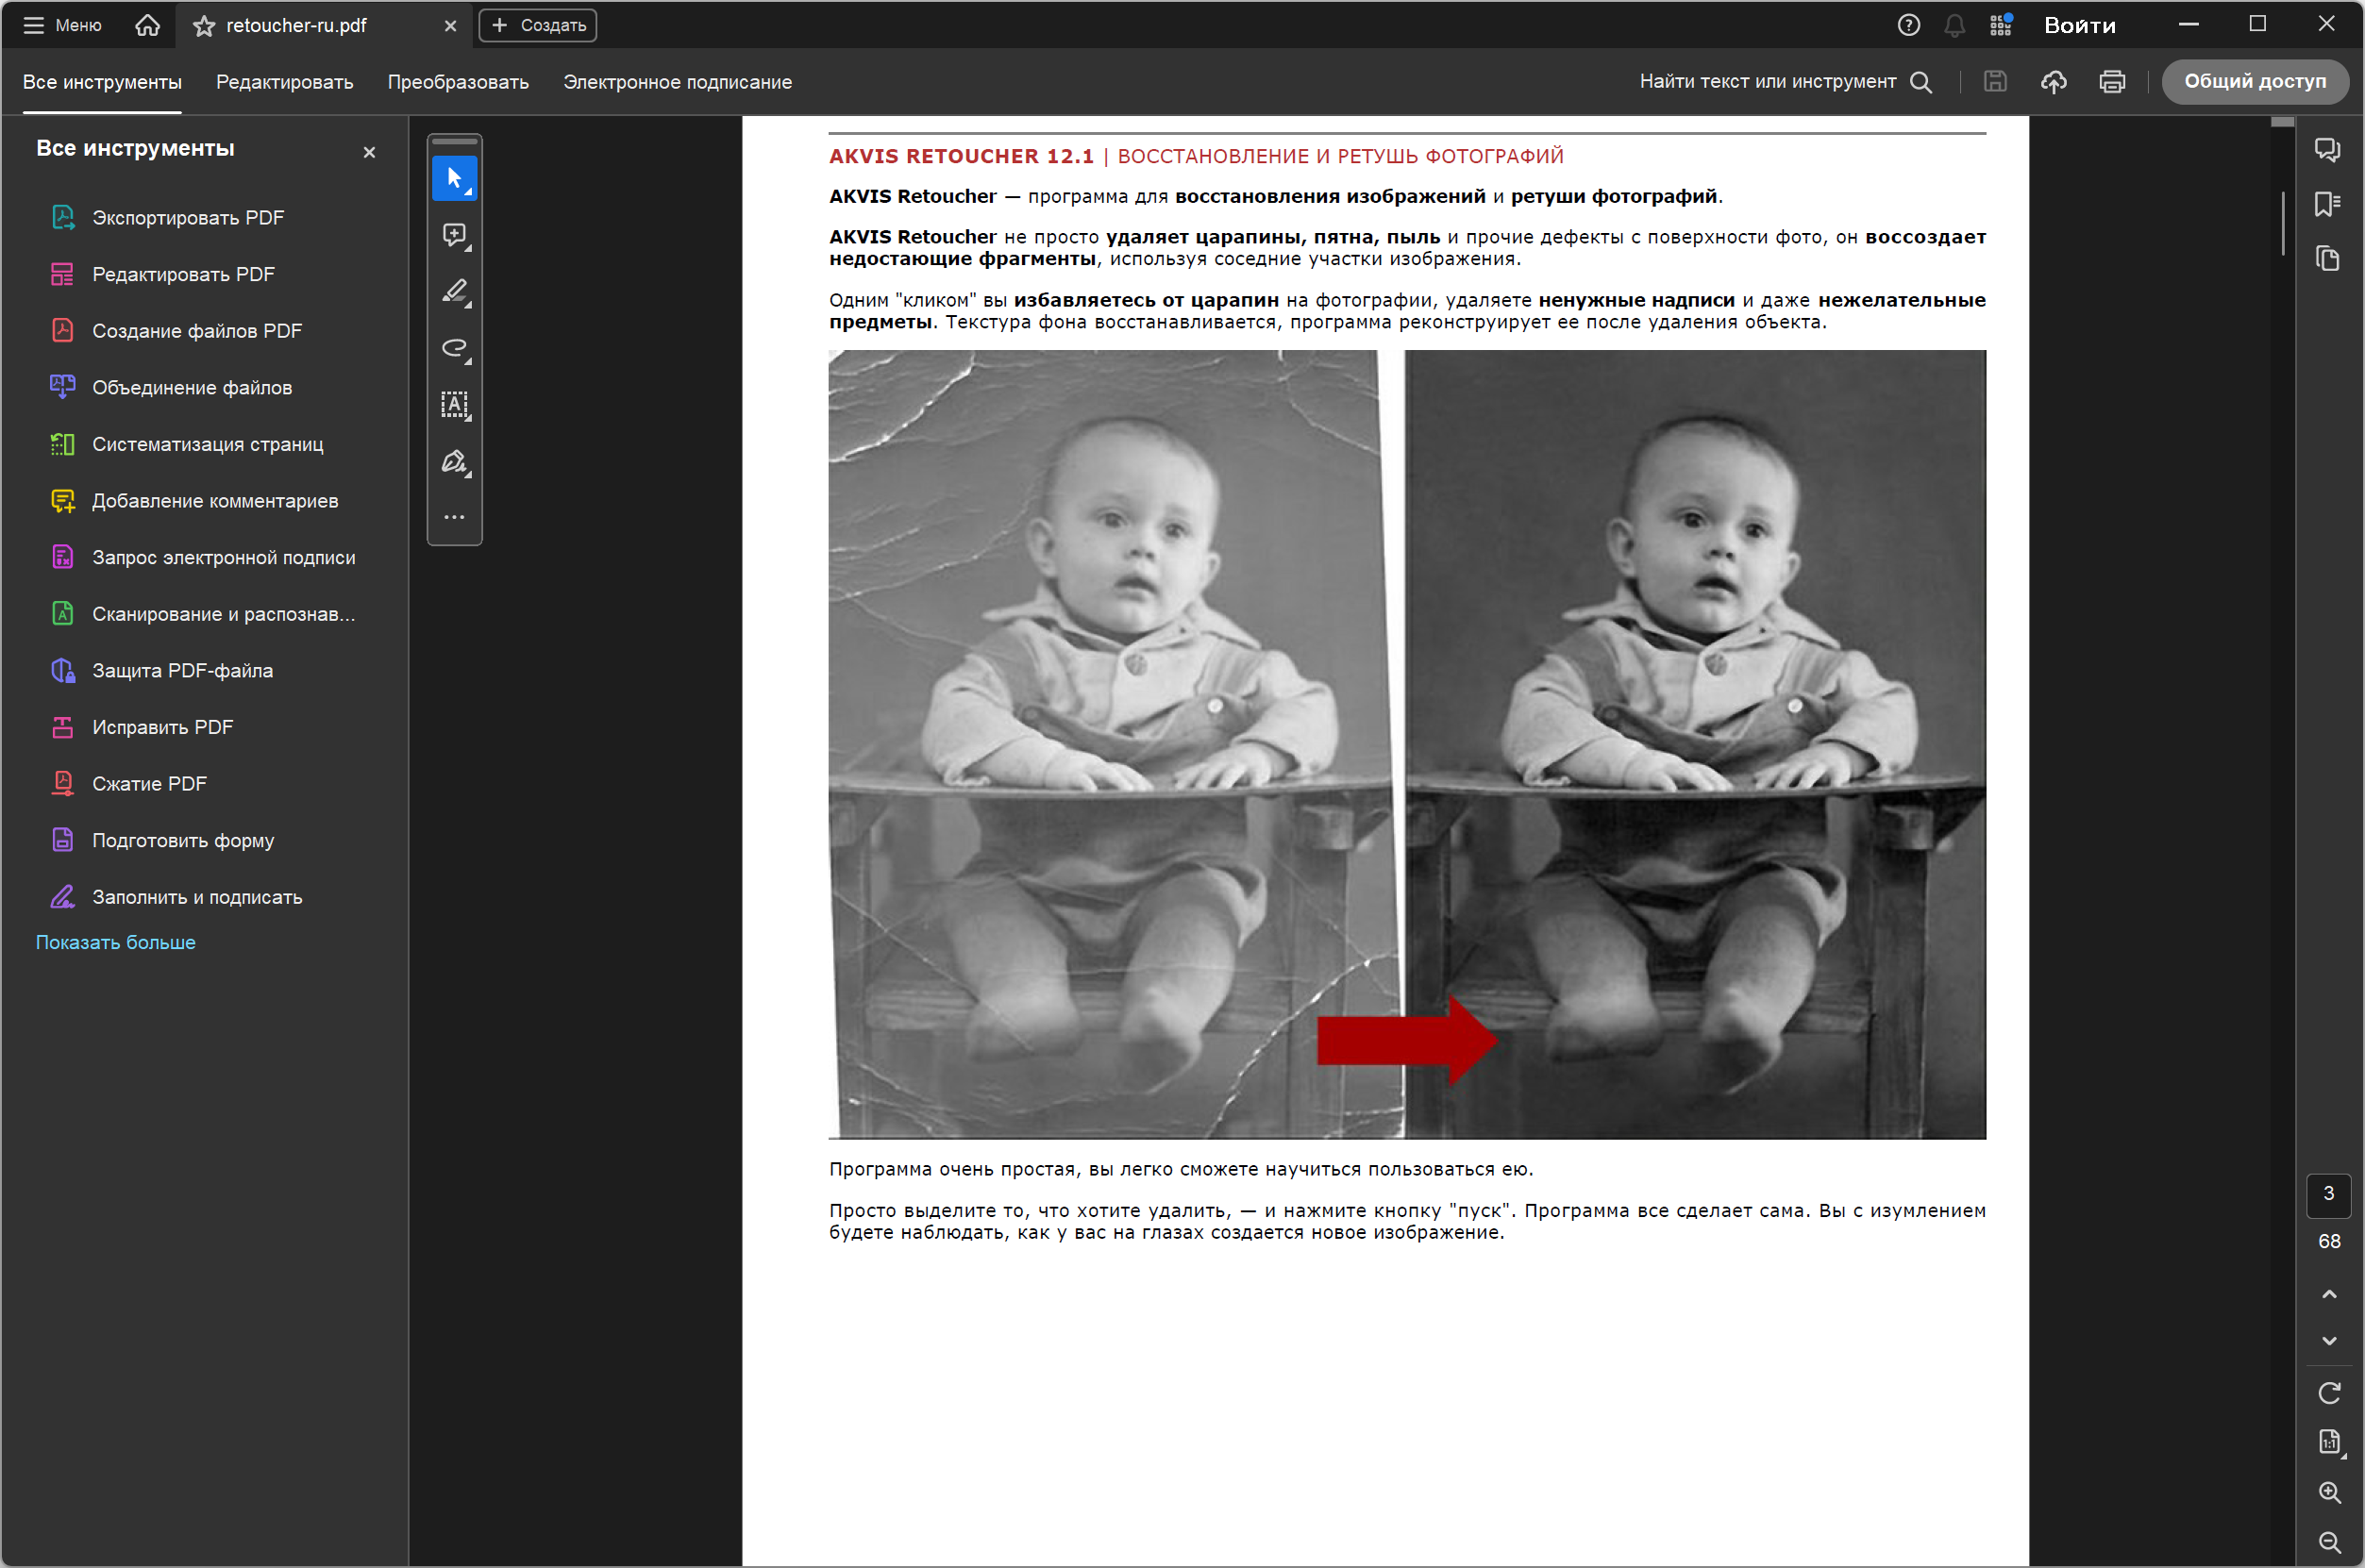Click the Показать больше link

click(116, 942)
